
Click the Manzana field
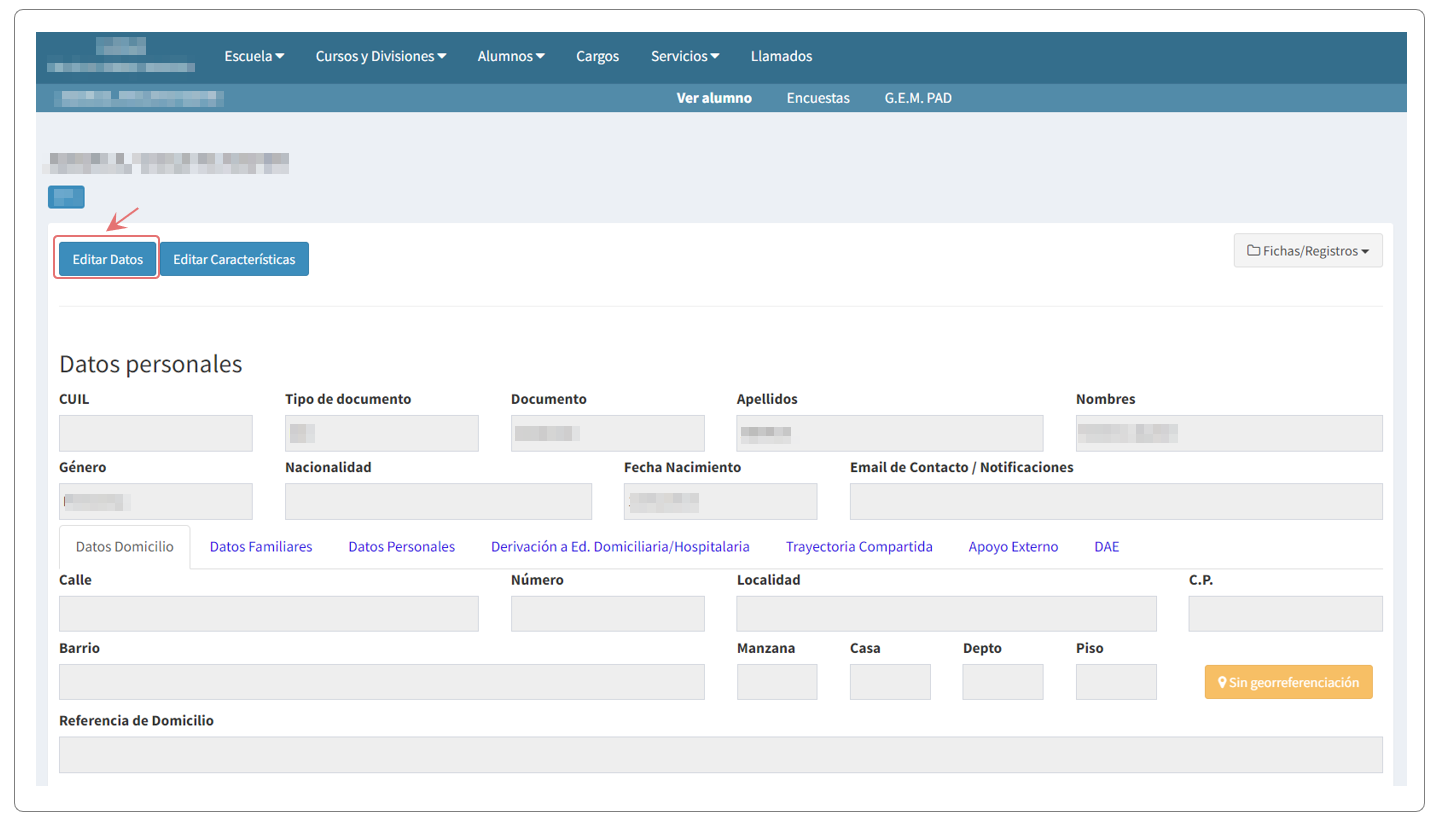[x=777, y=681]
